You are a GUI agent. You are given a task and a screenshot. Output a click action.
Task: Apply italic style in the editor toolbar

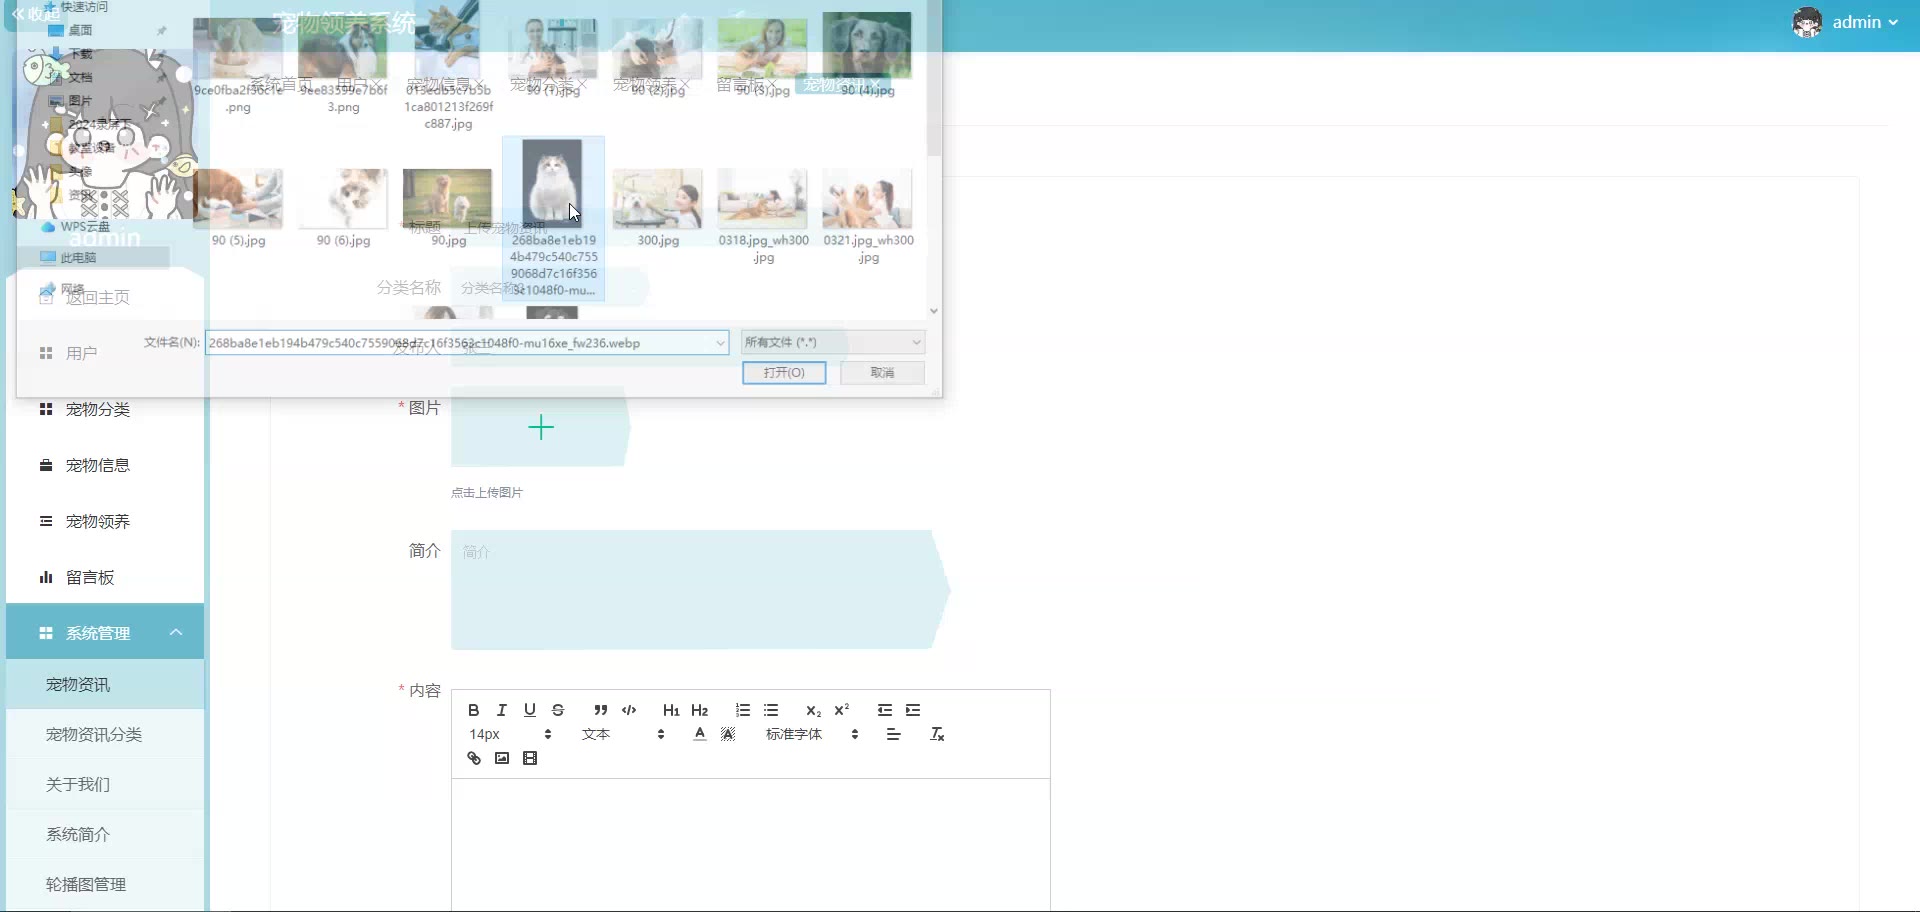502,710
